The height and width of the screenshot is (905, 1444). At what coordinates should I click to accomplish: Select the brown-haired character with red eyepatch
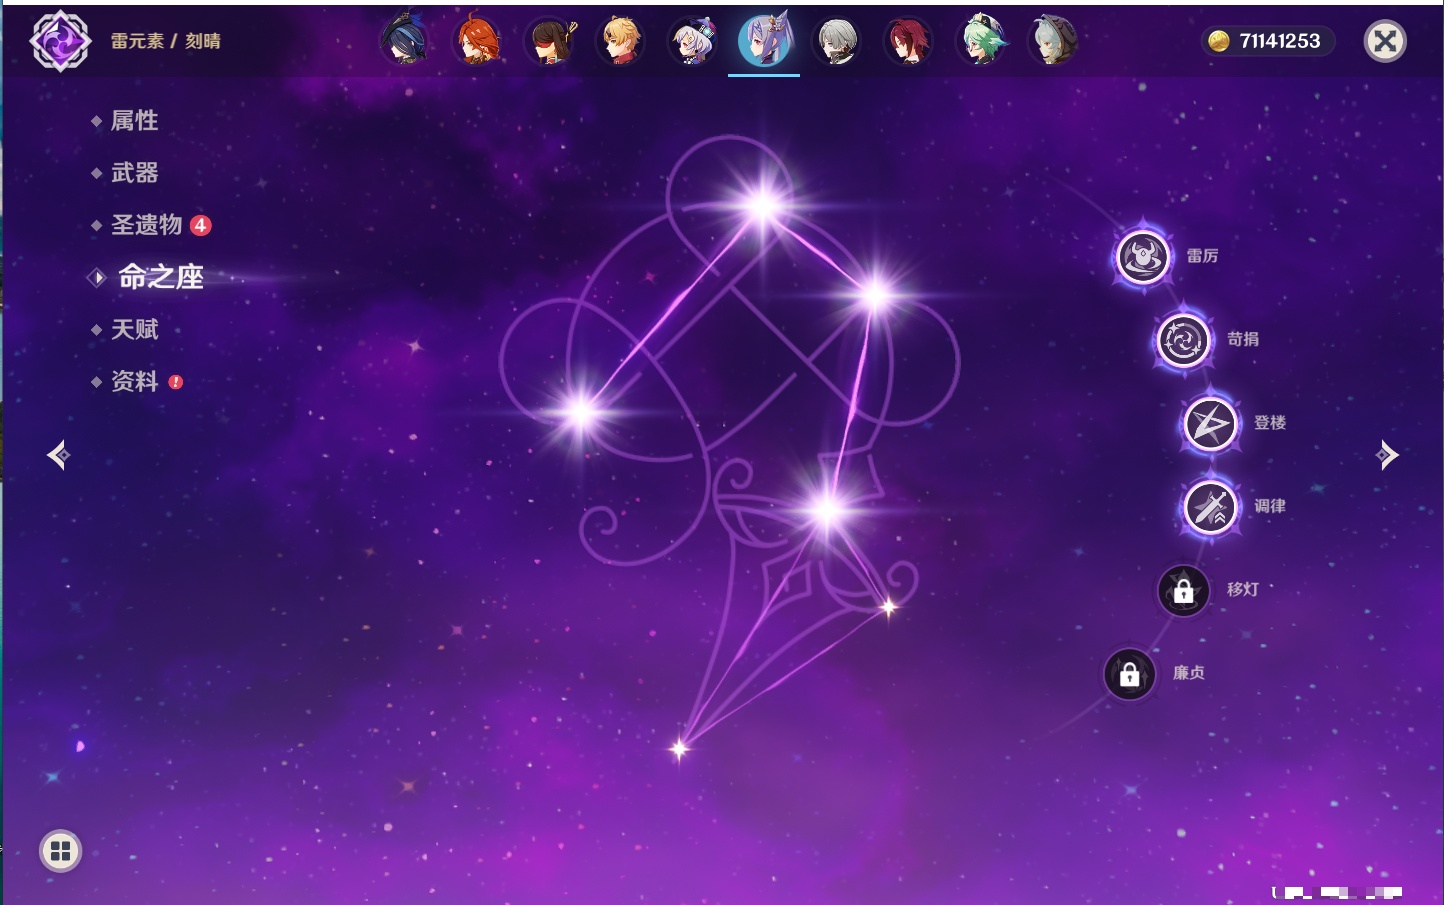pyautogui.click(x=549, y=41)
